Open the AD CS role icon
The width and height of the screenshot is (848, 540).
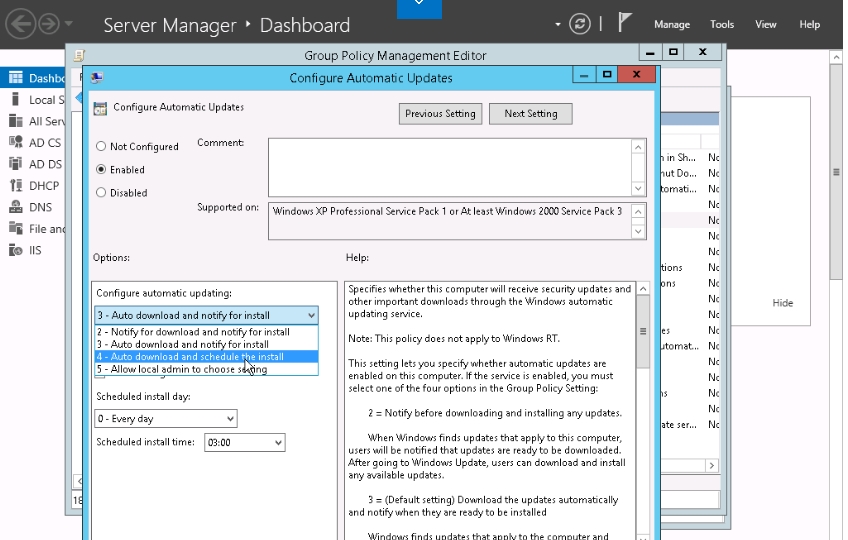pos(16,142)
